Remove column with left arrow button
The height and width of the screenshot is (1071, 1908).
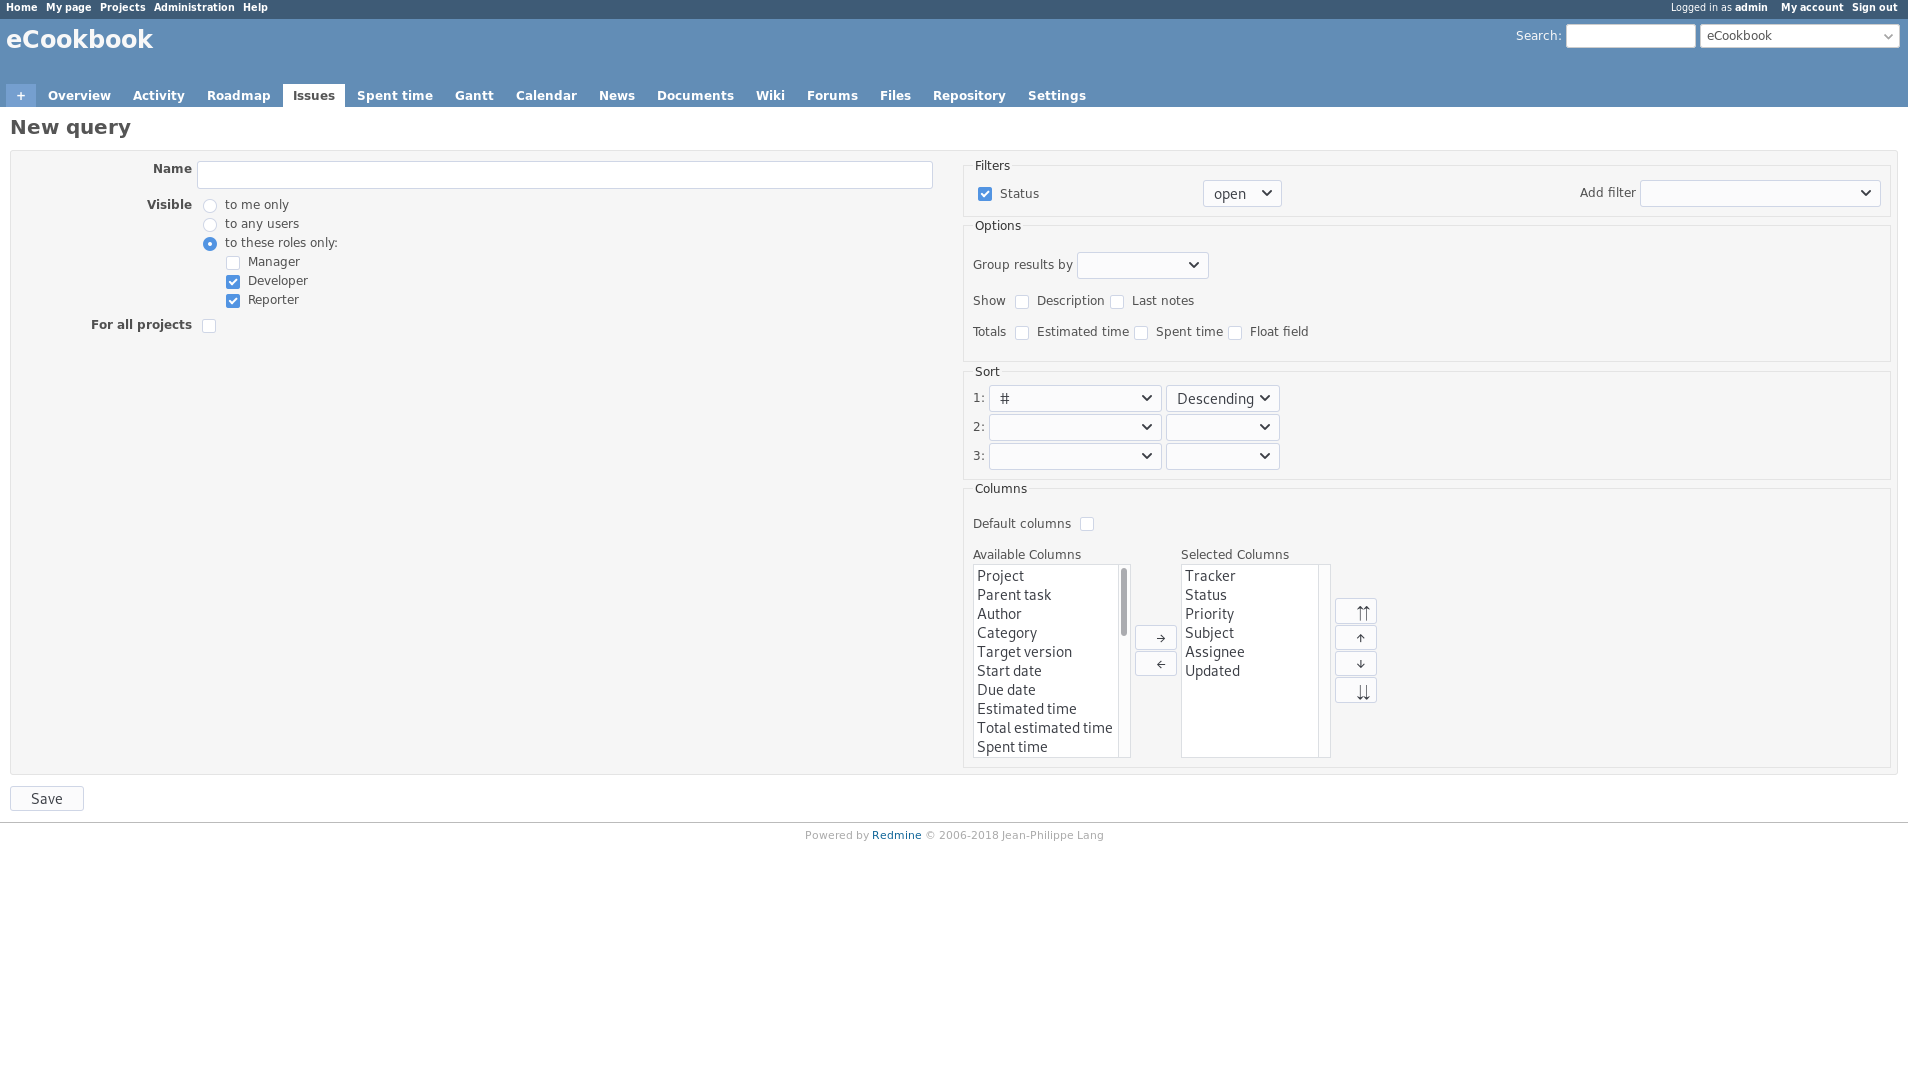click(x=1155, y=664)
